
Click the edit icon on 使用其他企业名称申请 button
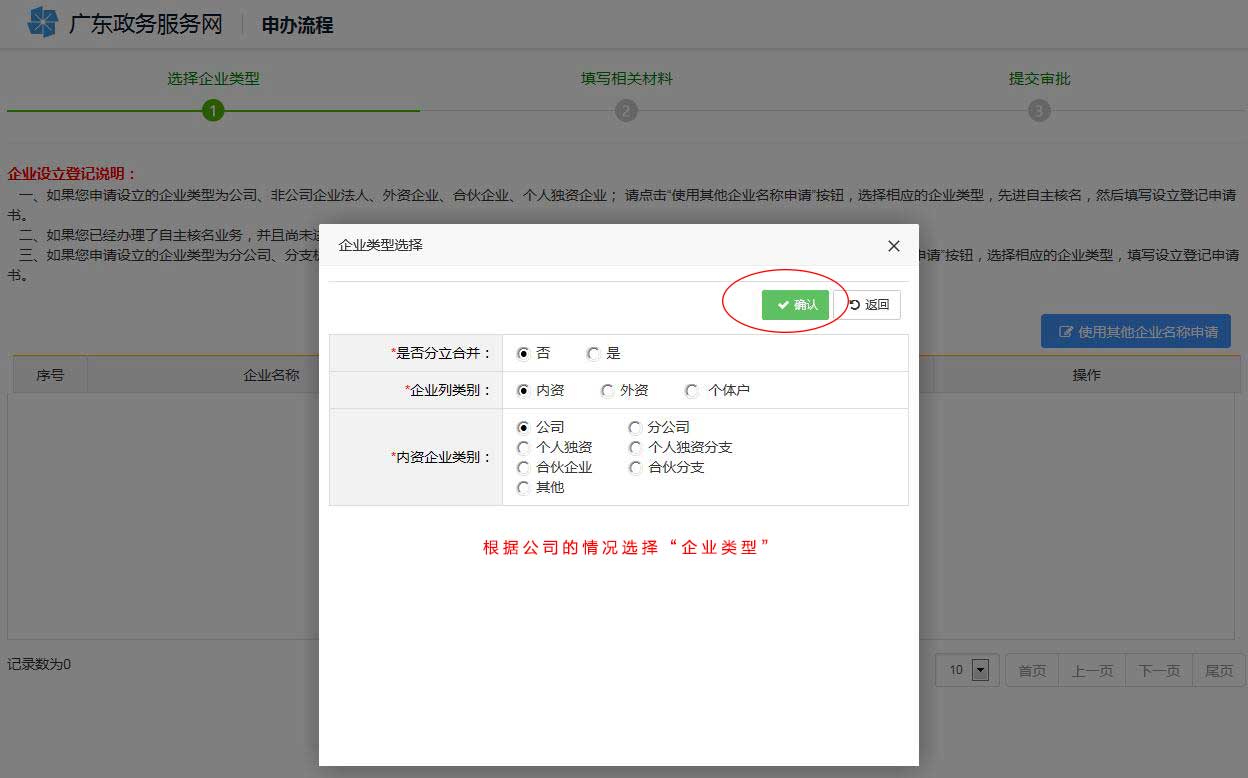coord(1067,331)
